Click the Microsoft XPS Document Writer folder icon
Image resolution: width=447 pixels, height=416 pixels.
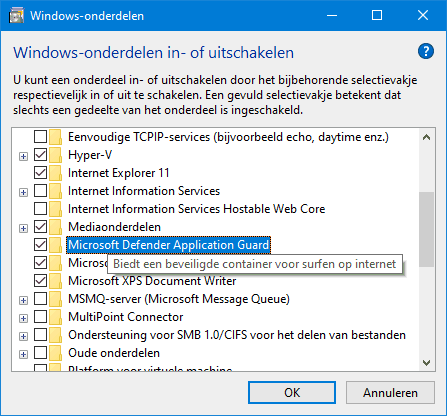pos(55,281)
